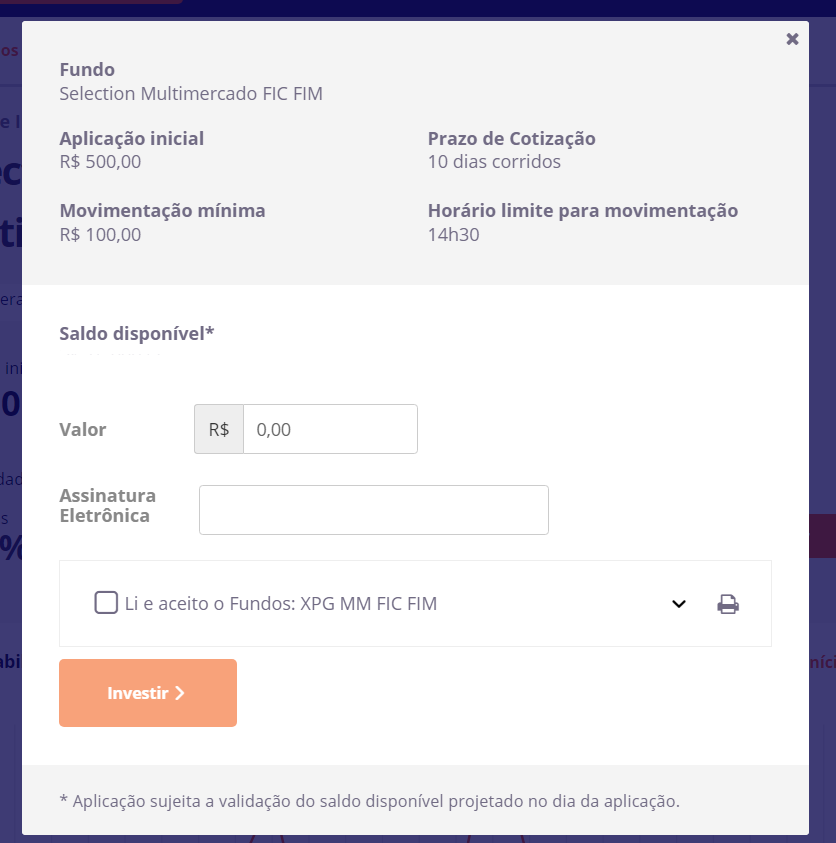The width and height of the screenshot is (836, 843).
Task: Close the investment dialog with the X
Action: 792,39
